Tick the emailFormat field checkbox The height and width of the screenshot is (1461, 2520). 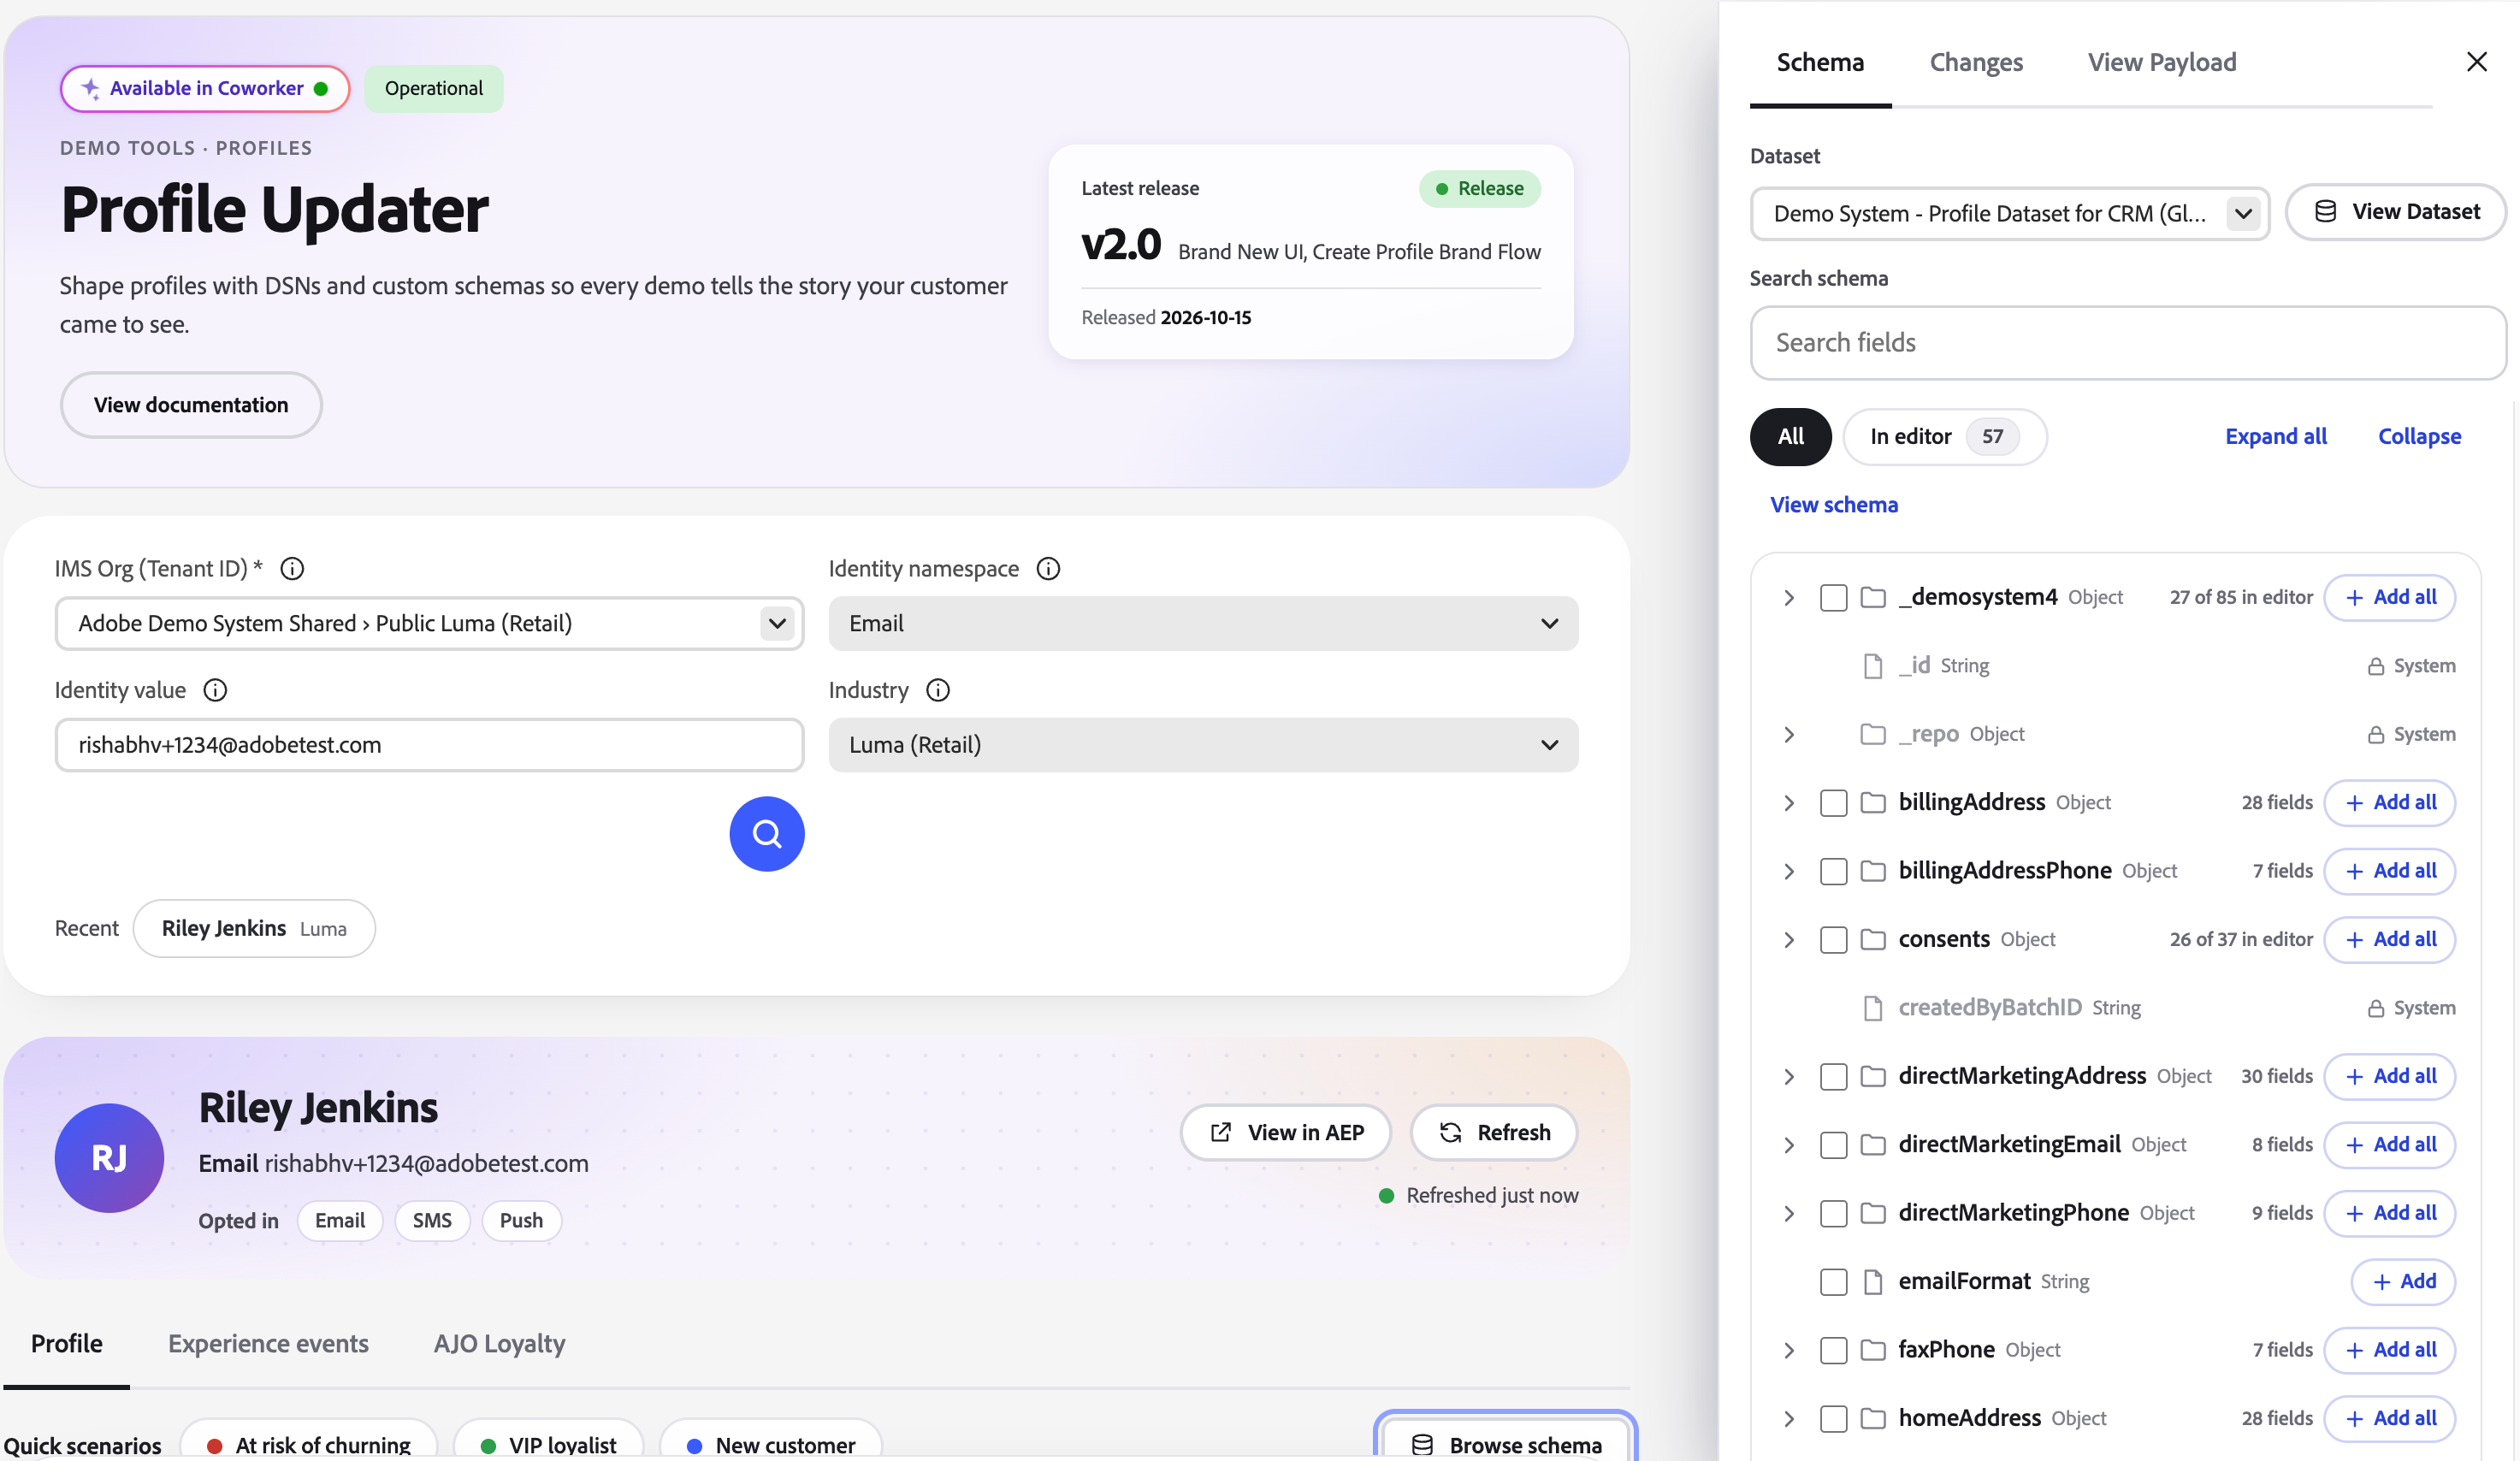[1833, 1282]
